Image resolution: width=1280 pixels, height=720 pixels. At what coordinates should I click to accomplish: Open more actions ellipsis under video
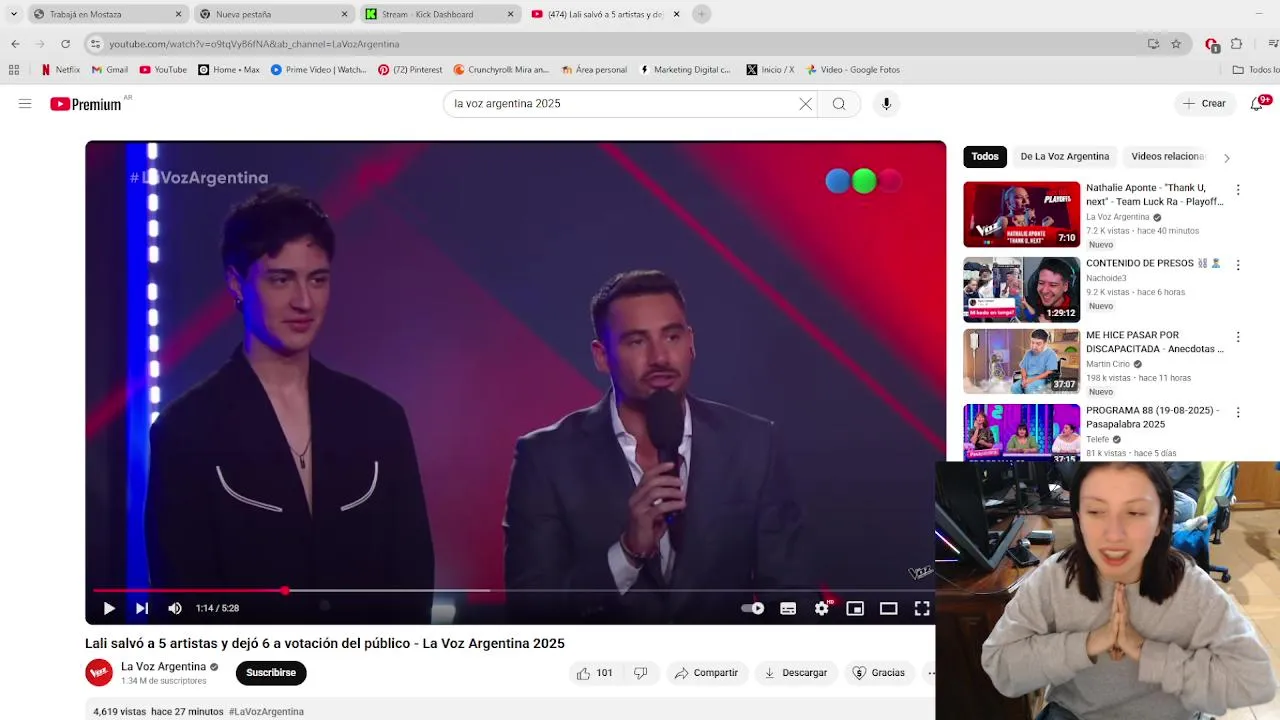pos(930,673)
